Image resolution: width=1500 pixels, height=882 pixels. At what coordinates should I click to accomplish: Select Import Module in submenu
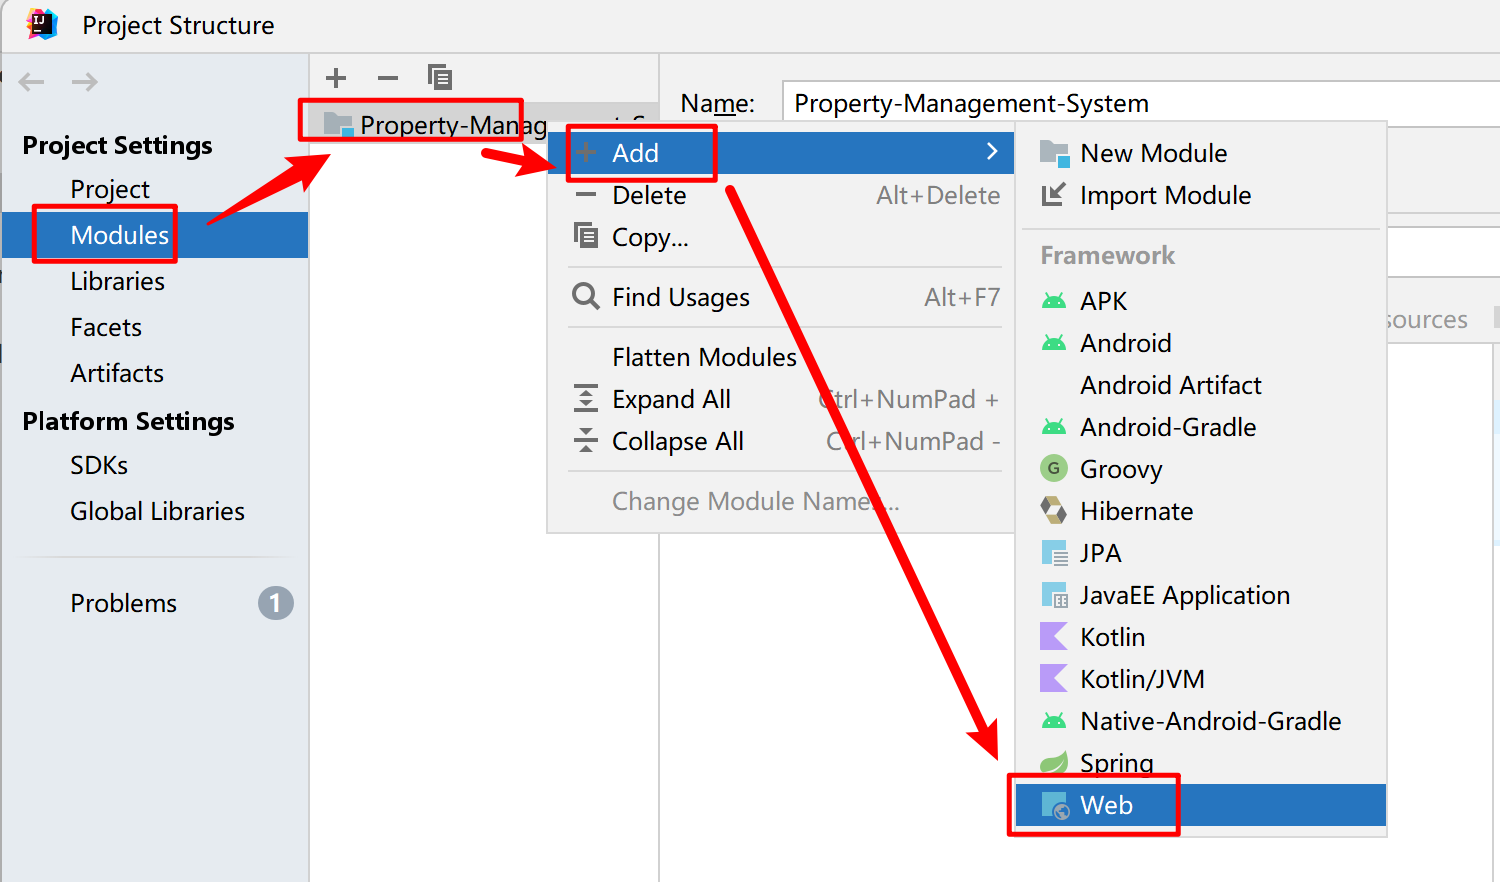(x=1200, y=195)
